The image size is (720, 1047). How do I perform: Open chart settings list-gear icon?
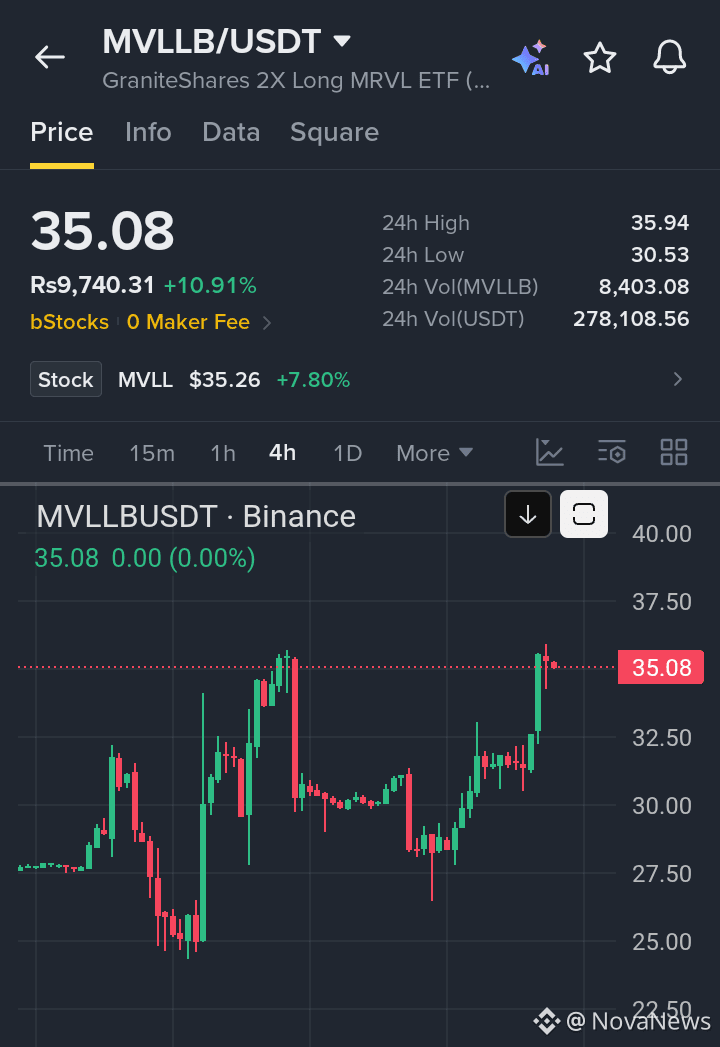click(612, 452)
